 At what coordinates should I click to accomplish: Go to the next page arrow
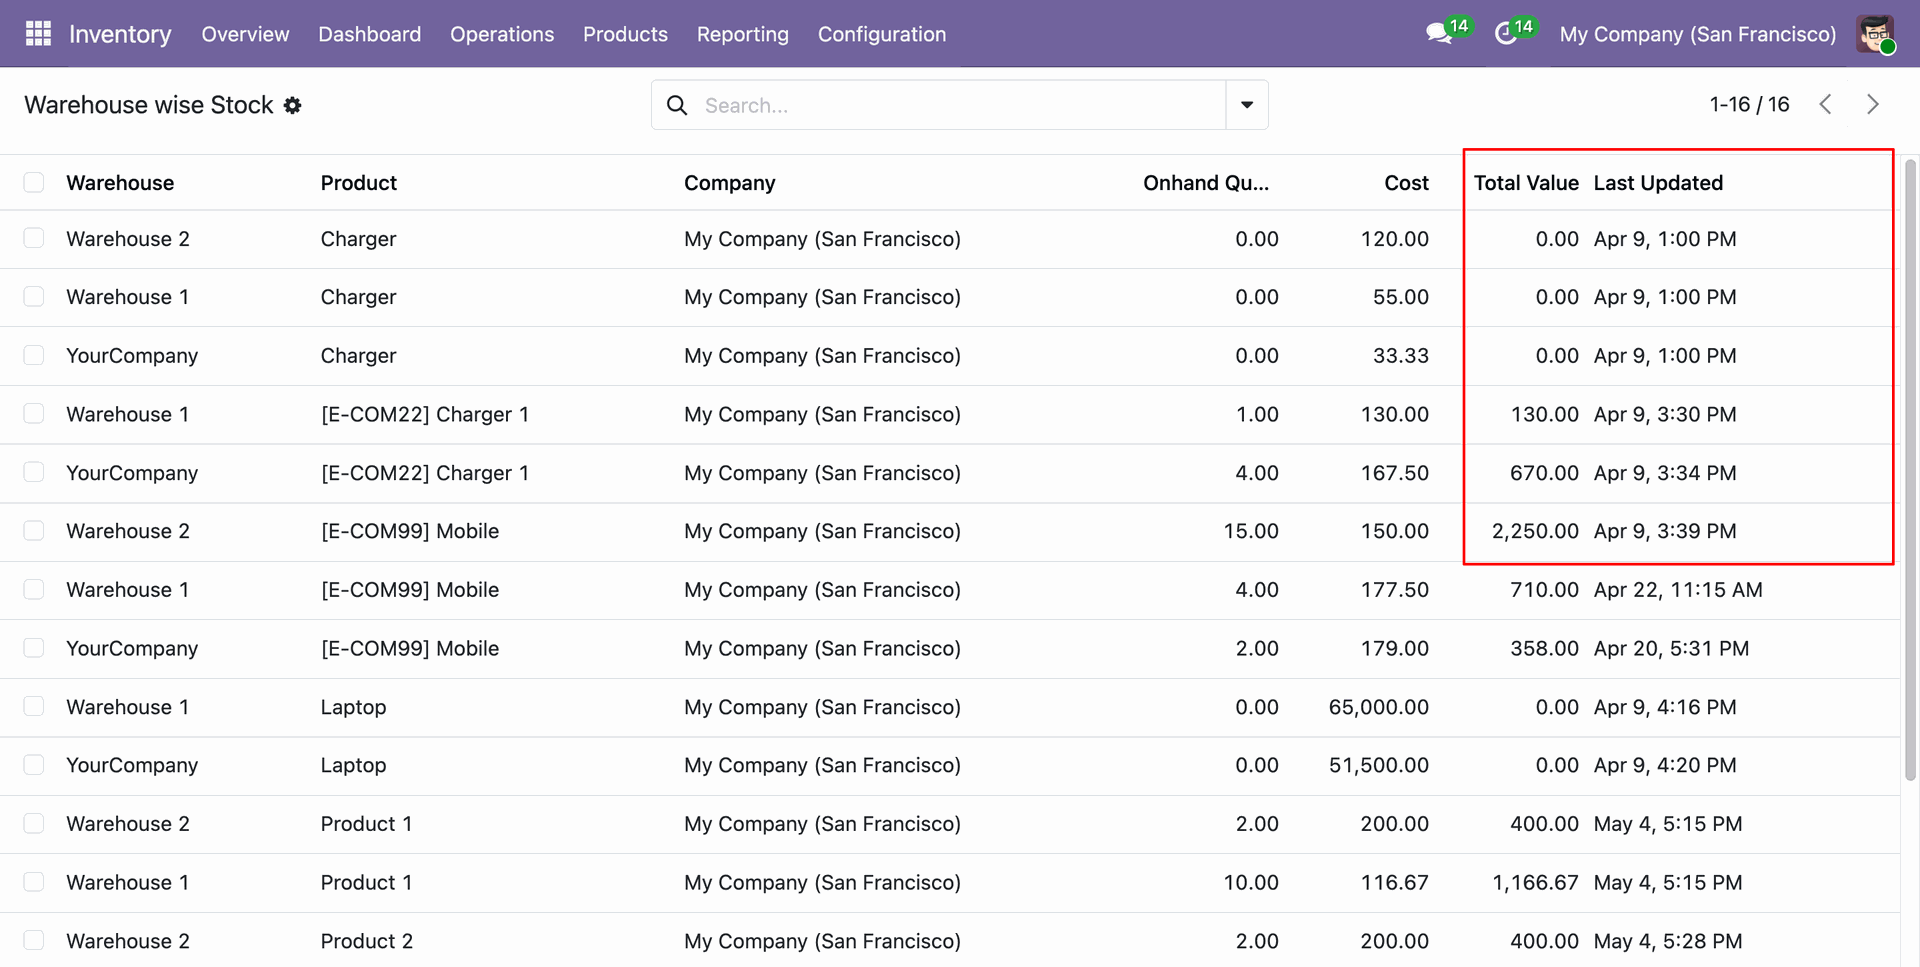(x=1872, y=104)
